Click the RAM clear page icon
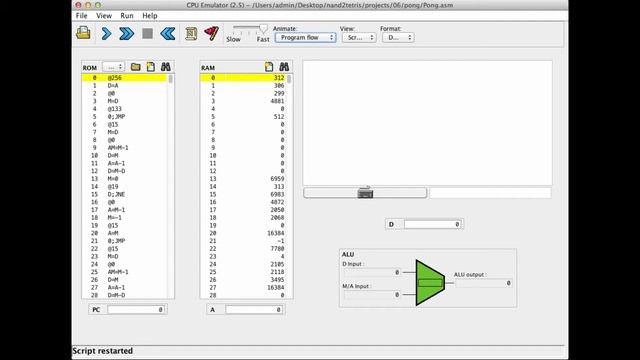The width and height of the screenshot is (640, 360). [x=269, y=67]
